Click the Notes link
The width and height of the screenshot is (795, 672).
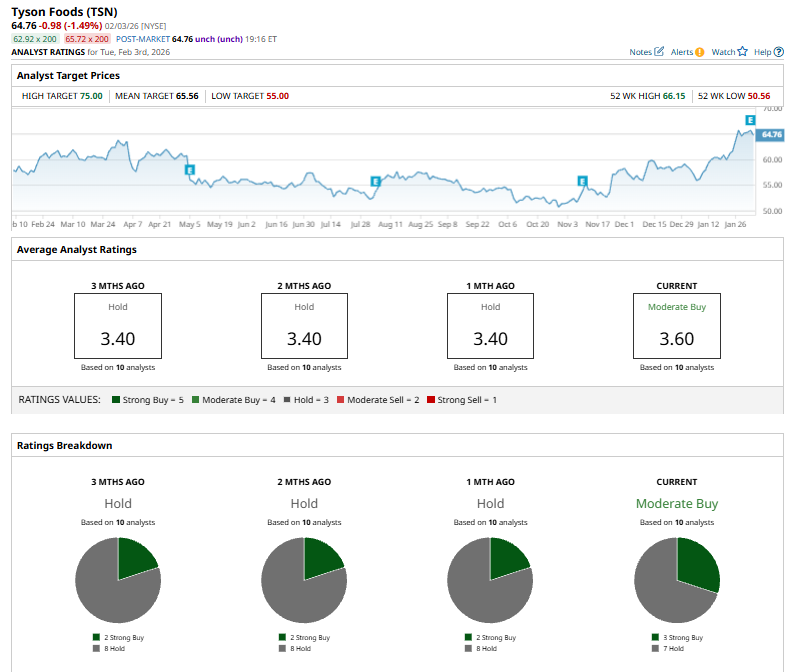click(640, 52)
